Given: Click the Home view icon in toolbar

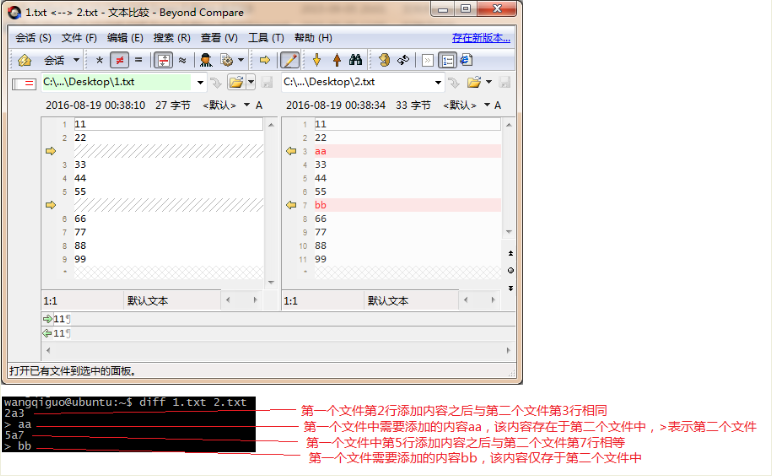Looking at the screenshot, I should click(x=25, y=61).
